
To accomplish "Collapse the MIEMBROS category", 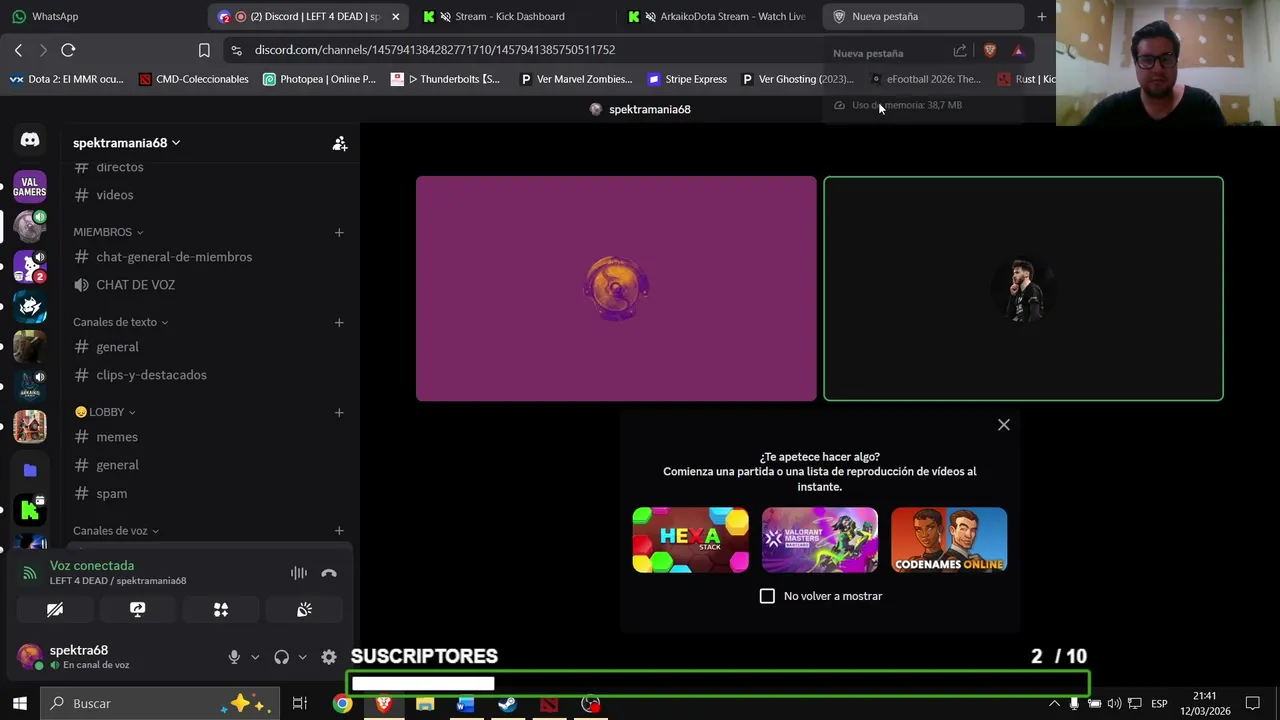I will click(x=108, y=232).
